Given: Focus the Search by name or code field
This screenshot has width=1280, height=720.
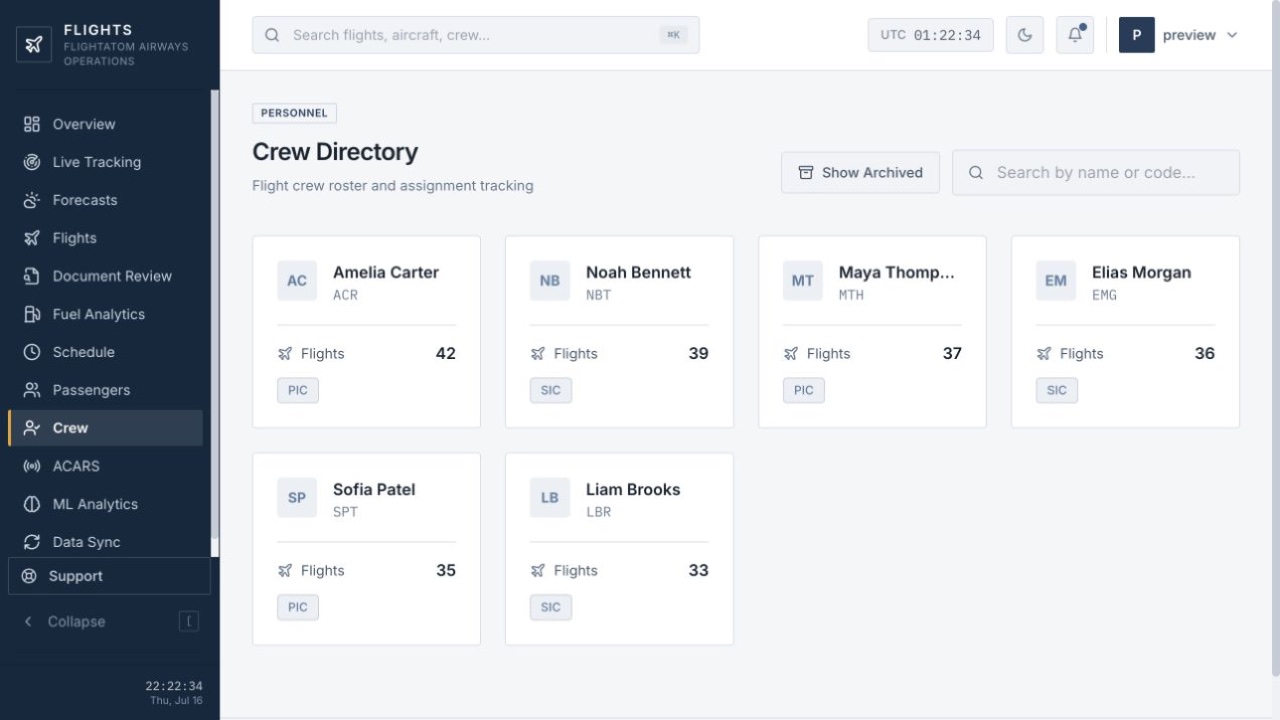Looking at the screenshot, I should (x=1096, y=172).
